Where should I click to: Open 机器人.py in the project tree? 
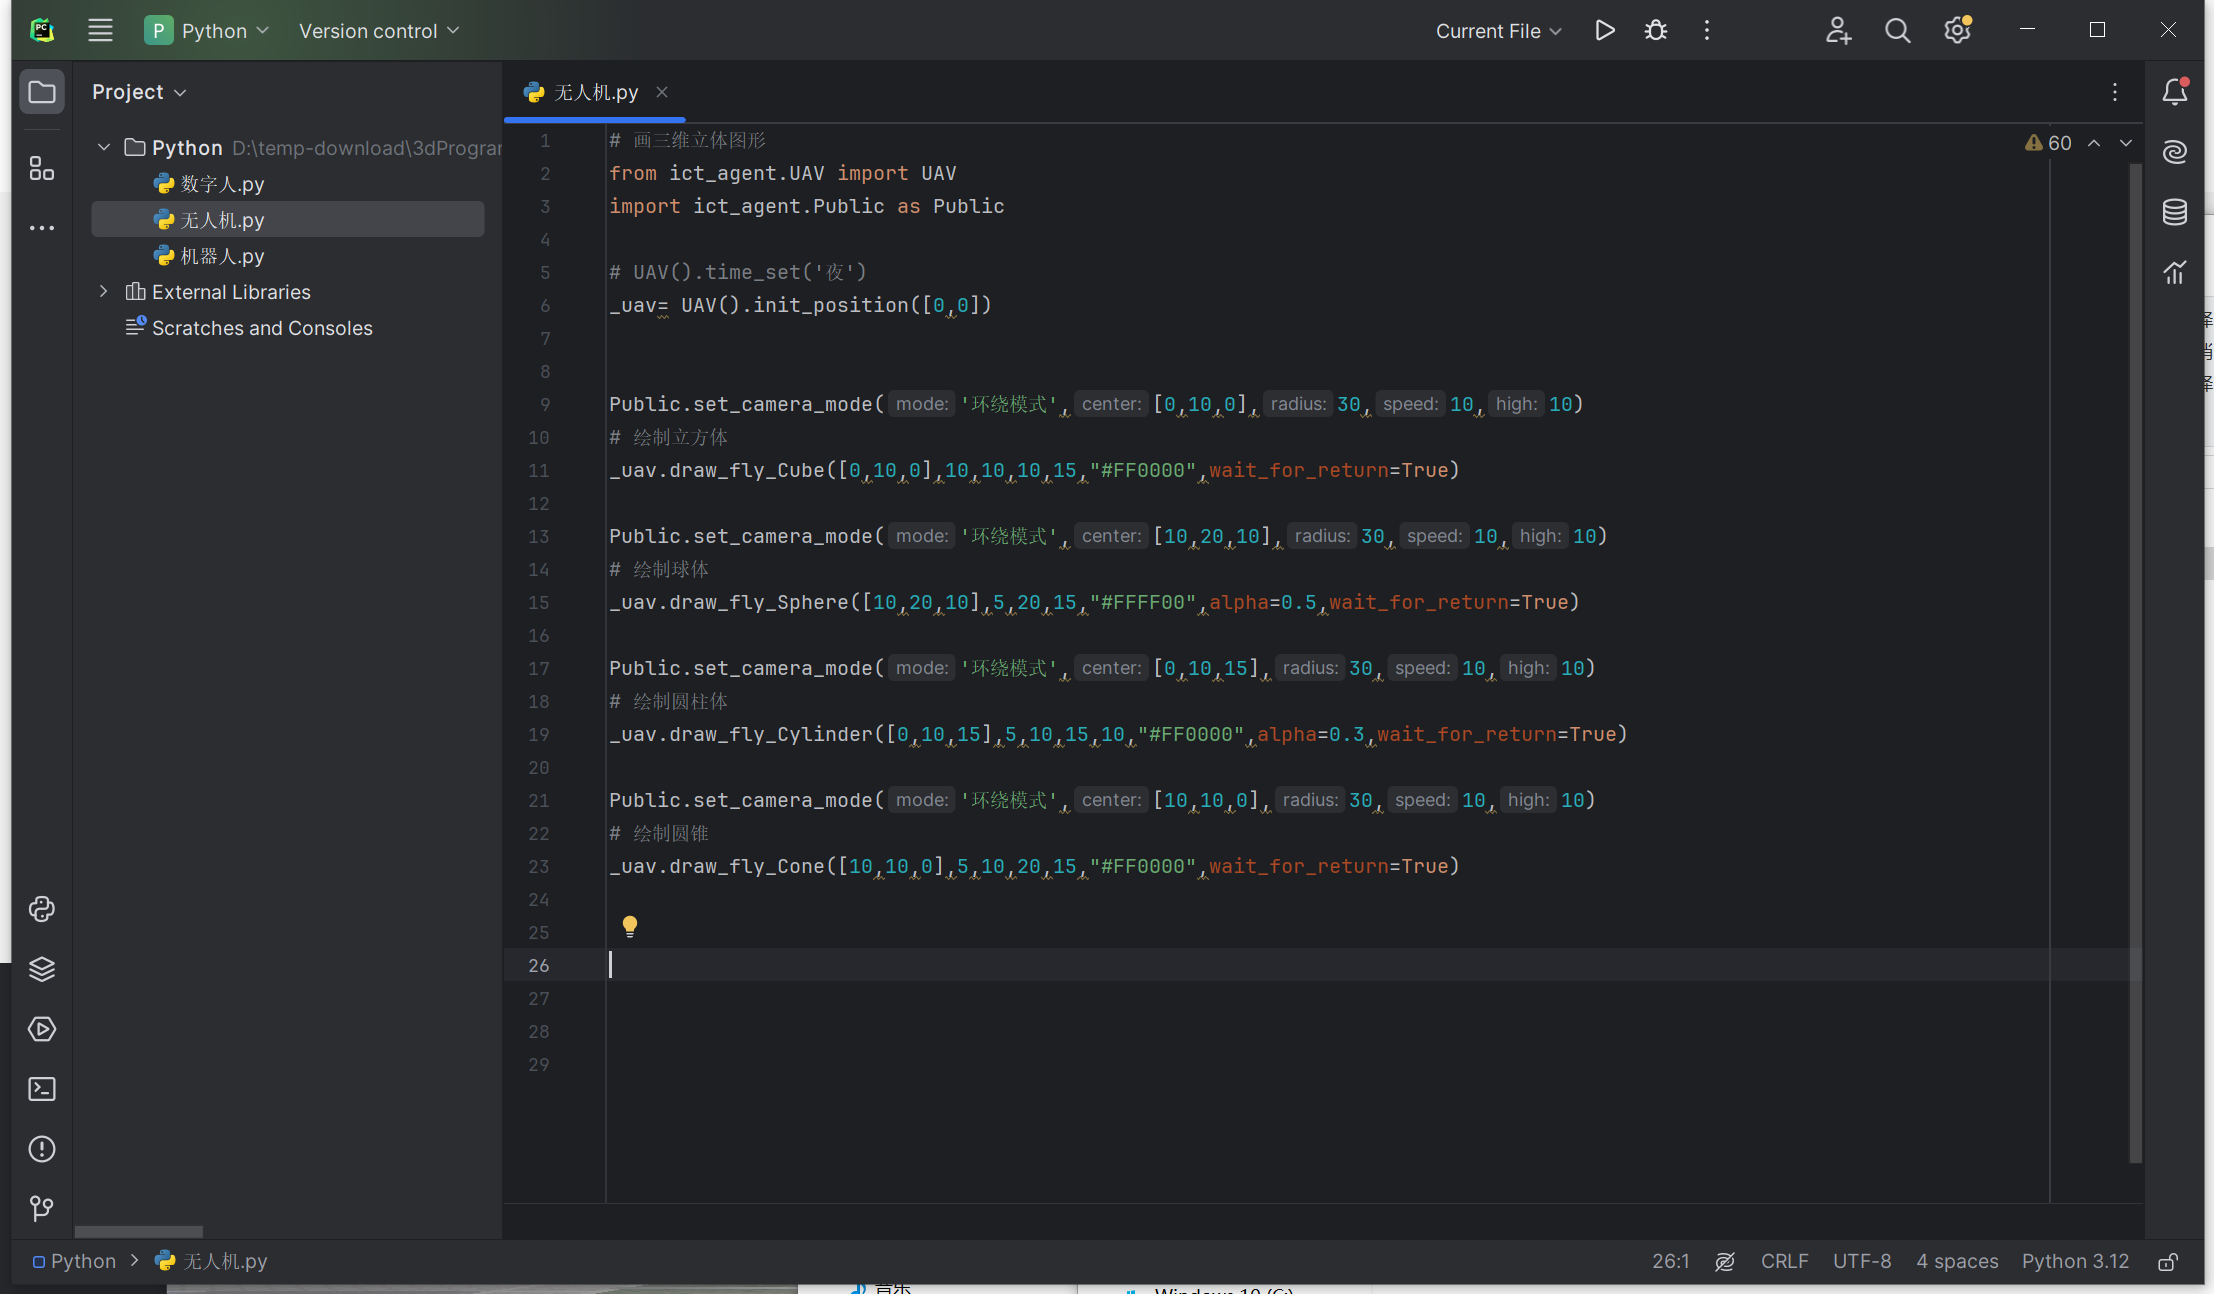tap(222, 256)
